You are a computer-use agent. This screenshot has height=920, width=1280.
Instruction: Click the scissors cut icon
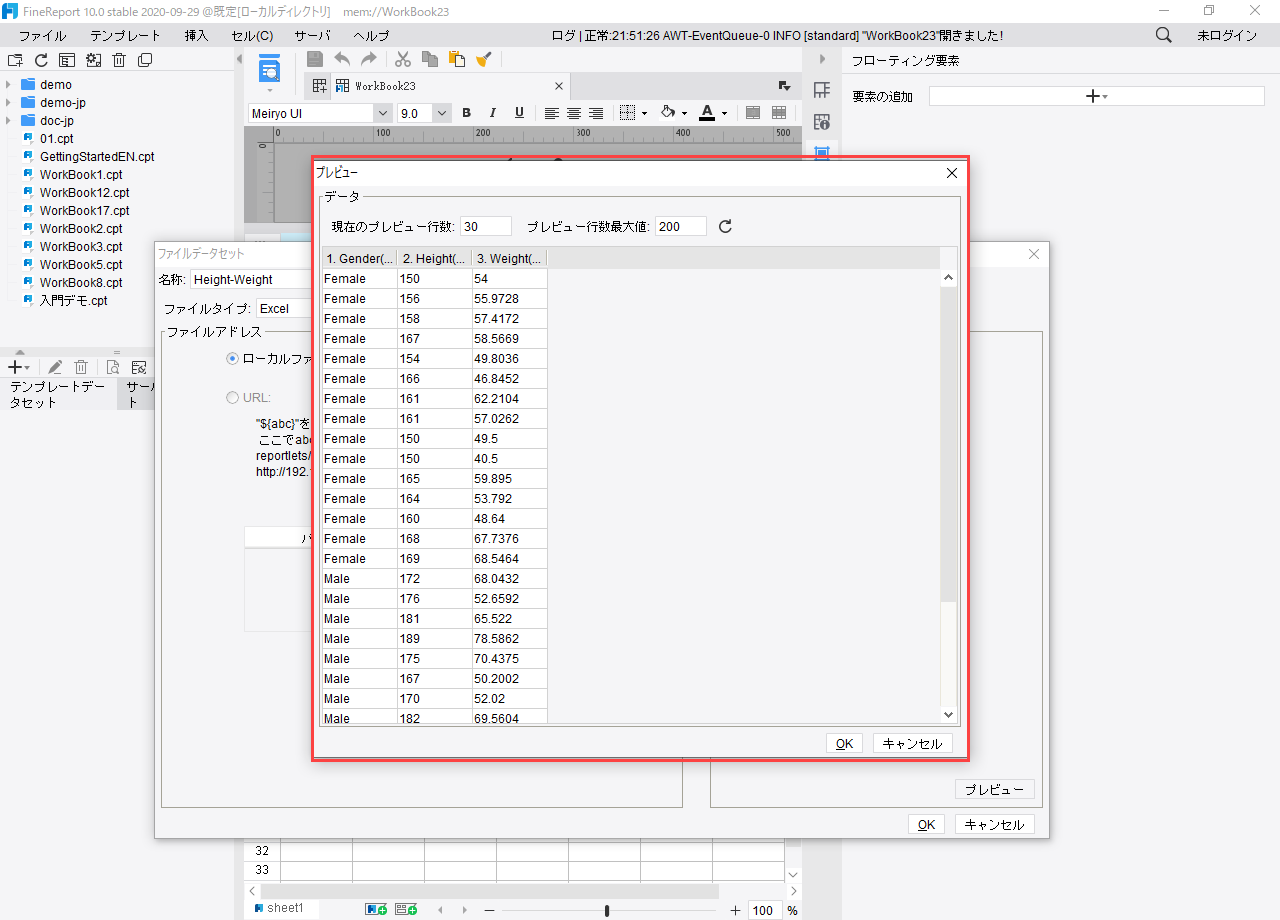point(403,59)
